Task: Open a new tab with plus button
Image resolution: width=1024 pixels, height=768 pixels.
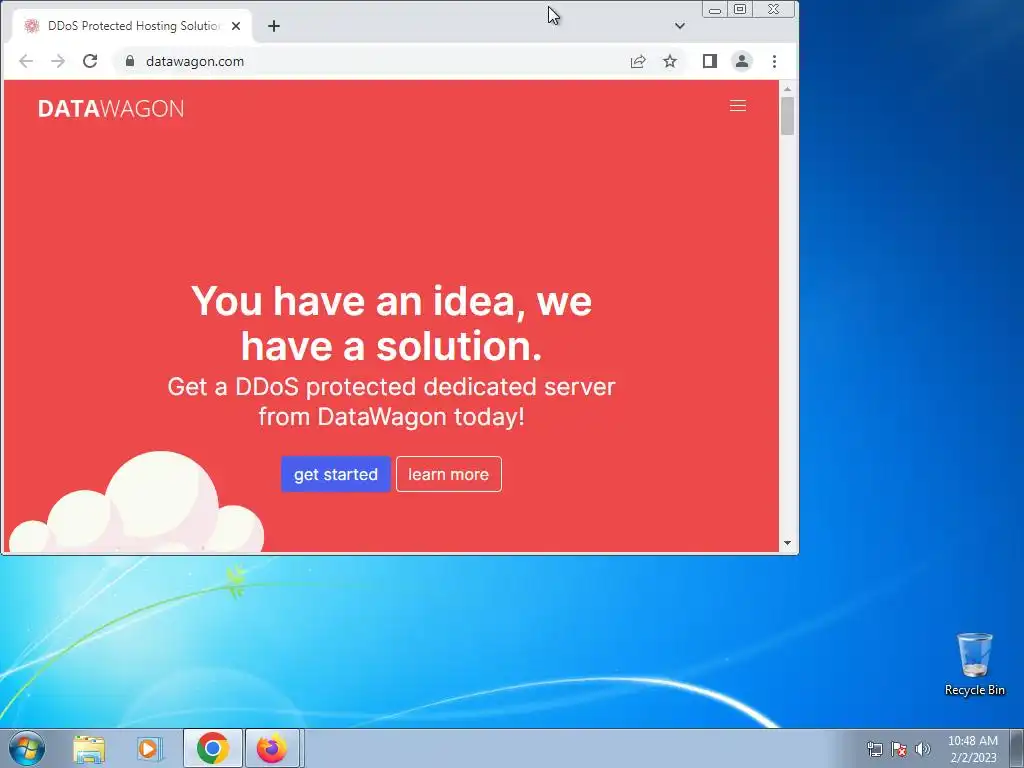Action: pyautogui.click(x=274, y=26)
